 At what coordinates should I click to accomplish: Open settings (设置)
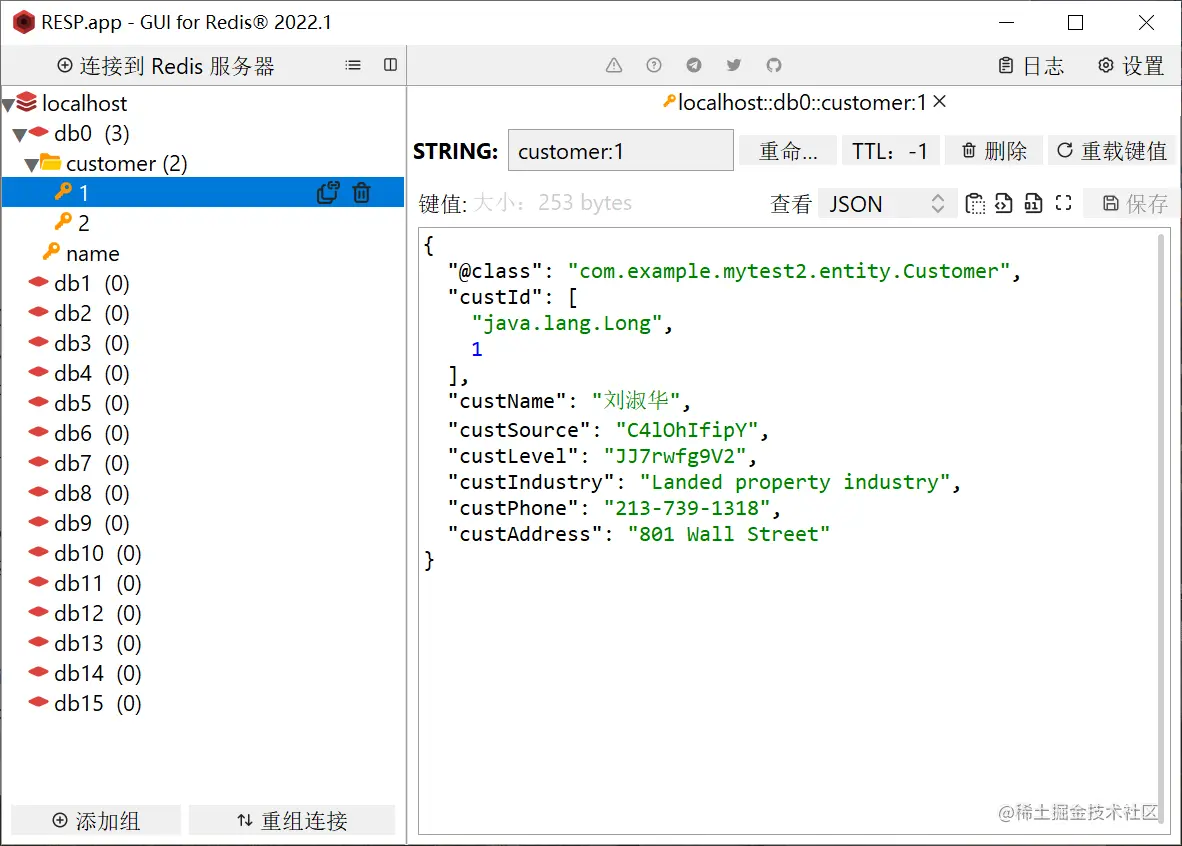click(x=1131, y=66)
